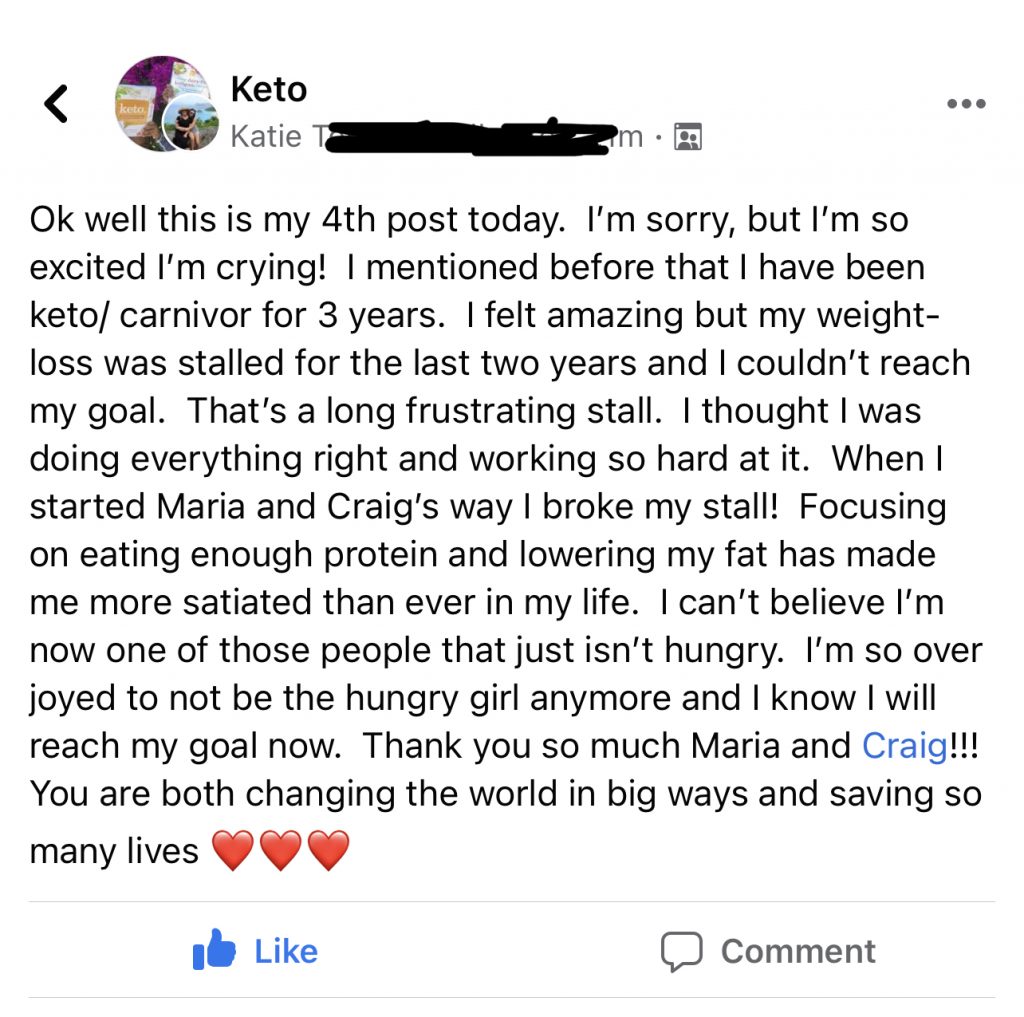Open the Keto group cover avatar
The width and height of the screenshot is (1024, 1017).
[163, 103]
